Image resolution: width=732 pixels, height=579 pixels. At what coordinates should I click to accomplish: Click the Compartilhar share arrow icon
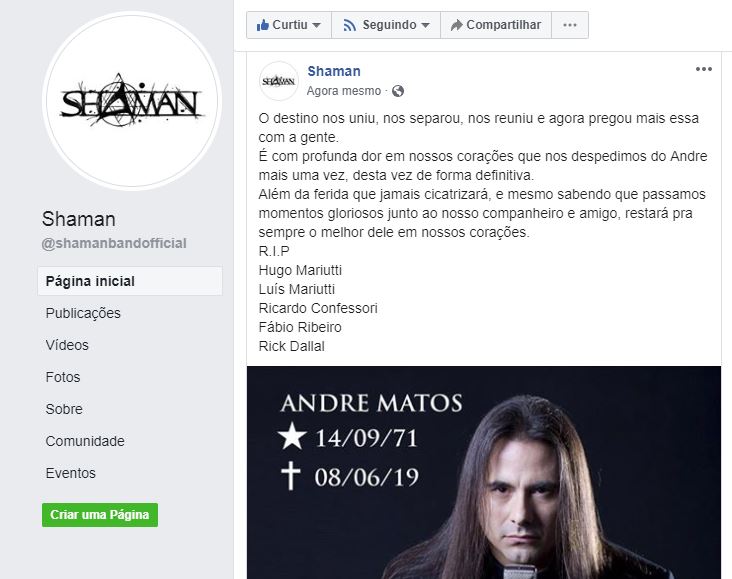457,25
